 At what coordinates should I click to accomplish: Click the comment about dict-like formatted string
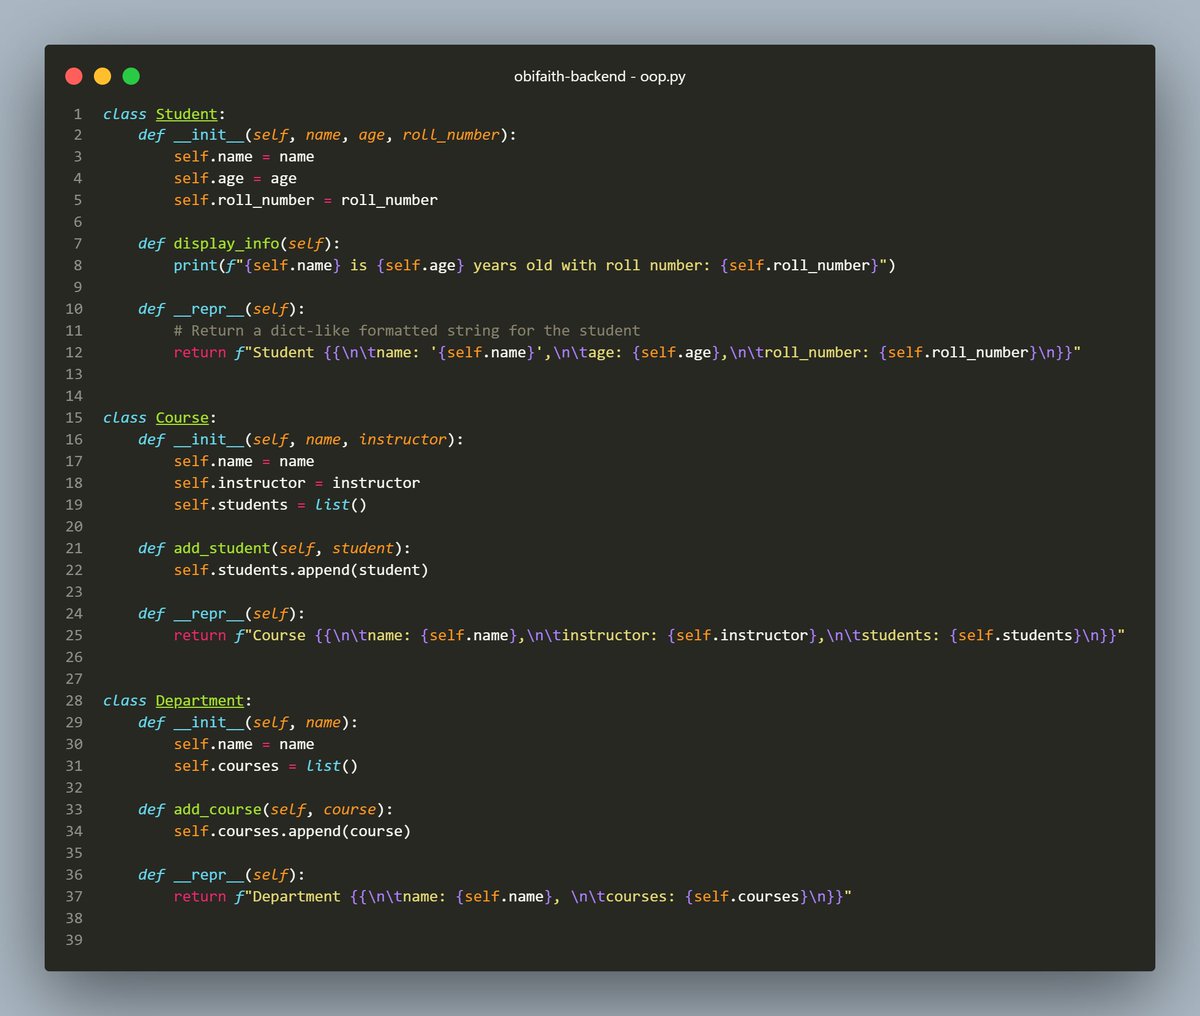click(407, 331)
